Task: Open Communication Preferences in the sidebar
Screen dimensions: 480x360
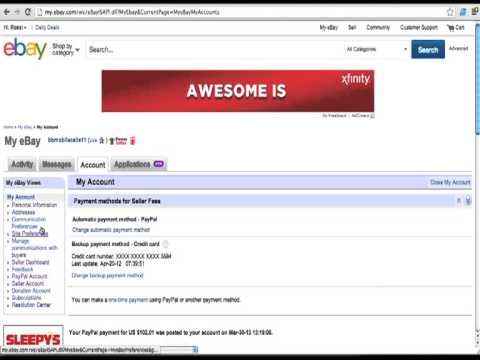Action: 29,223
